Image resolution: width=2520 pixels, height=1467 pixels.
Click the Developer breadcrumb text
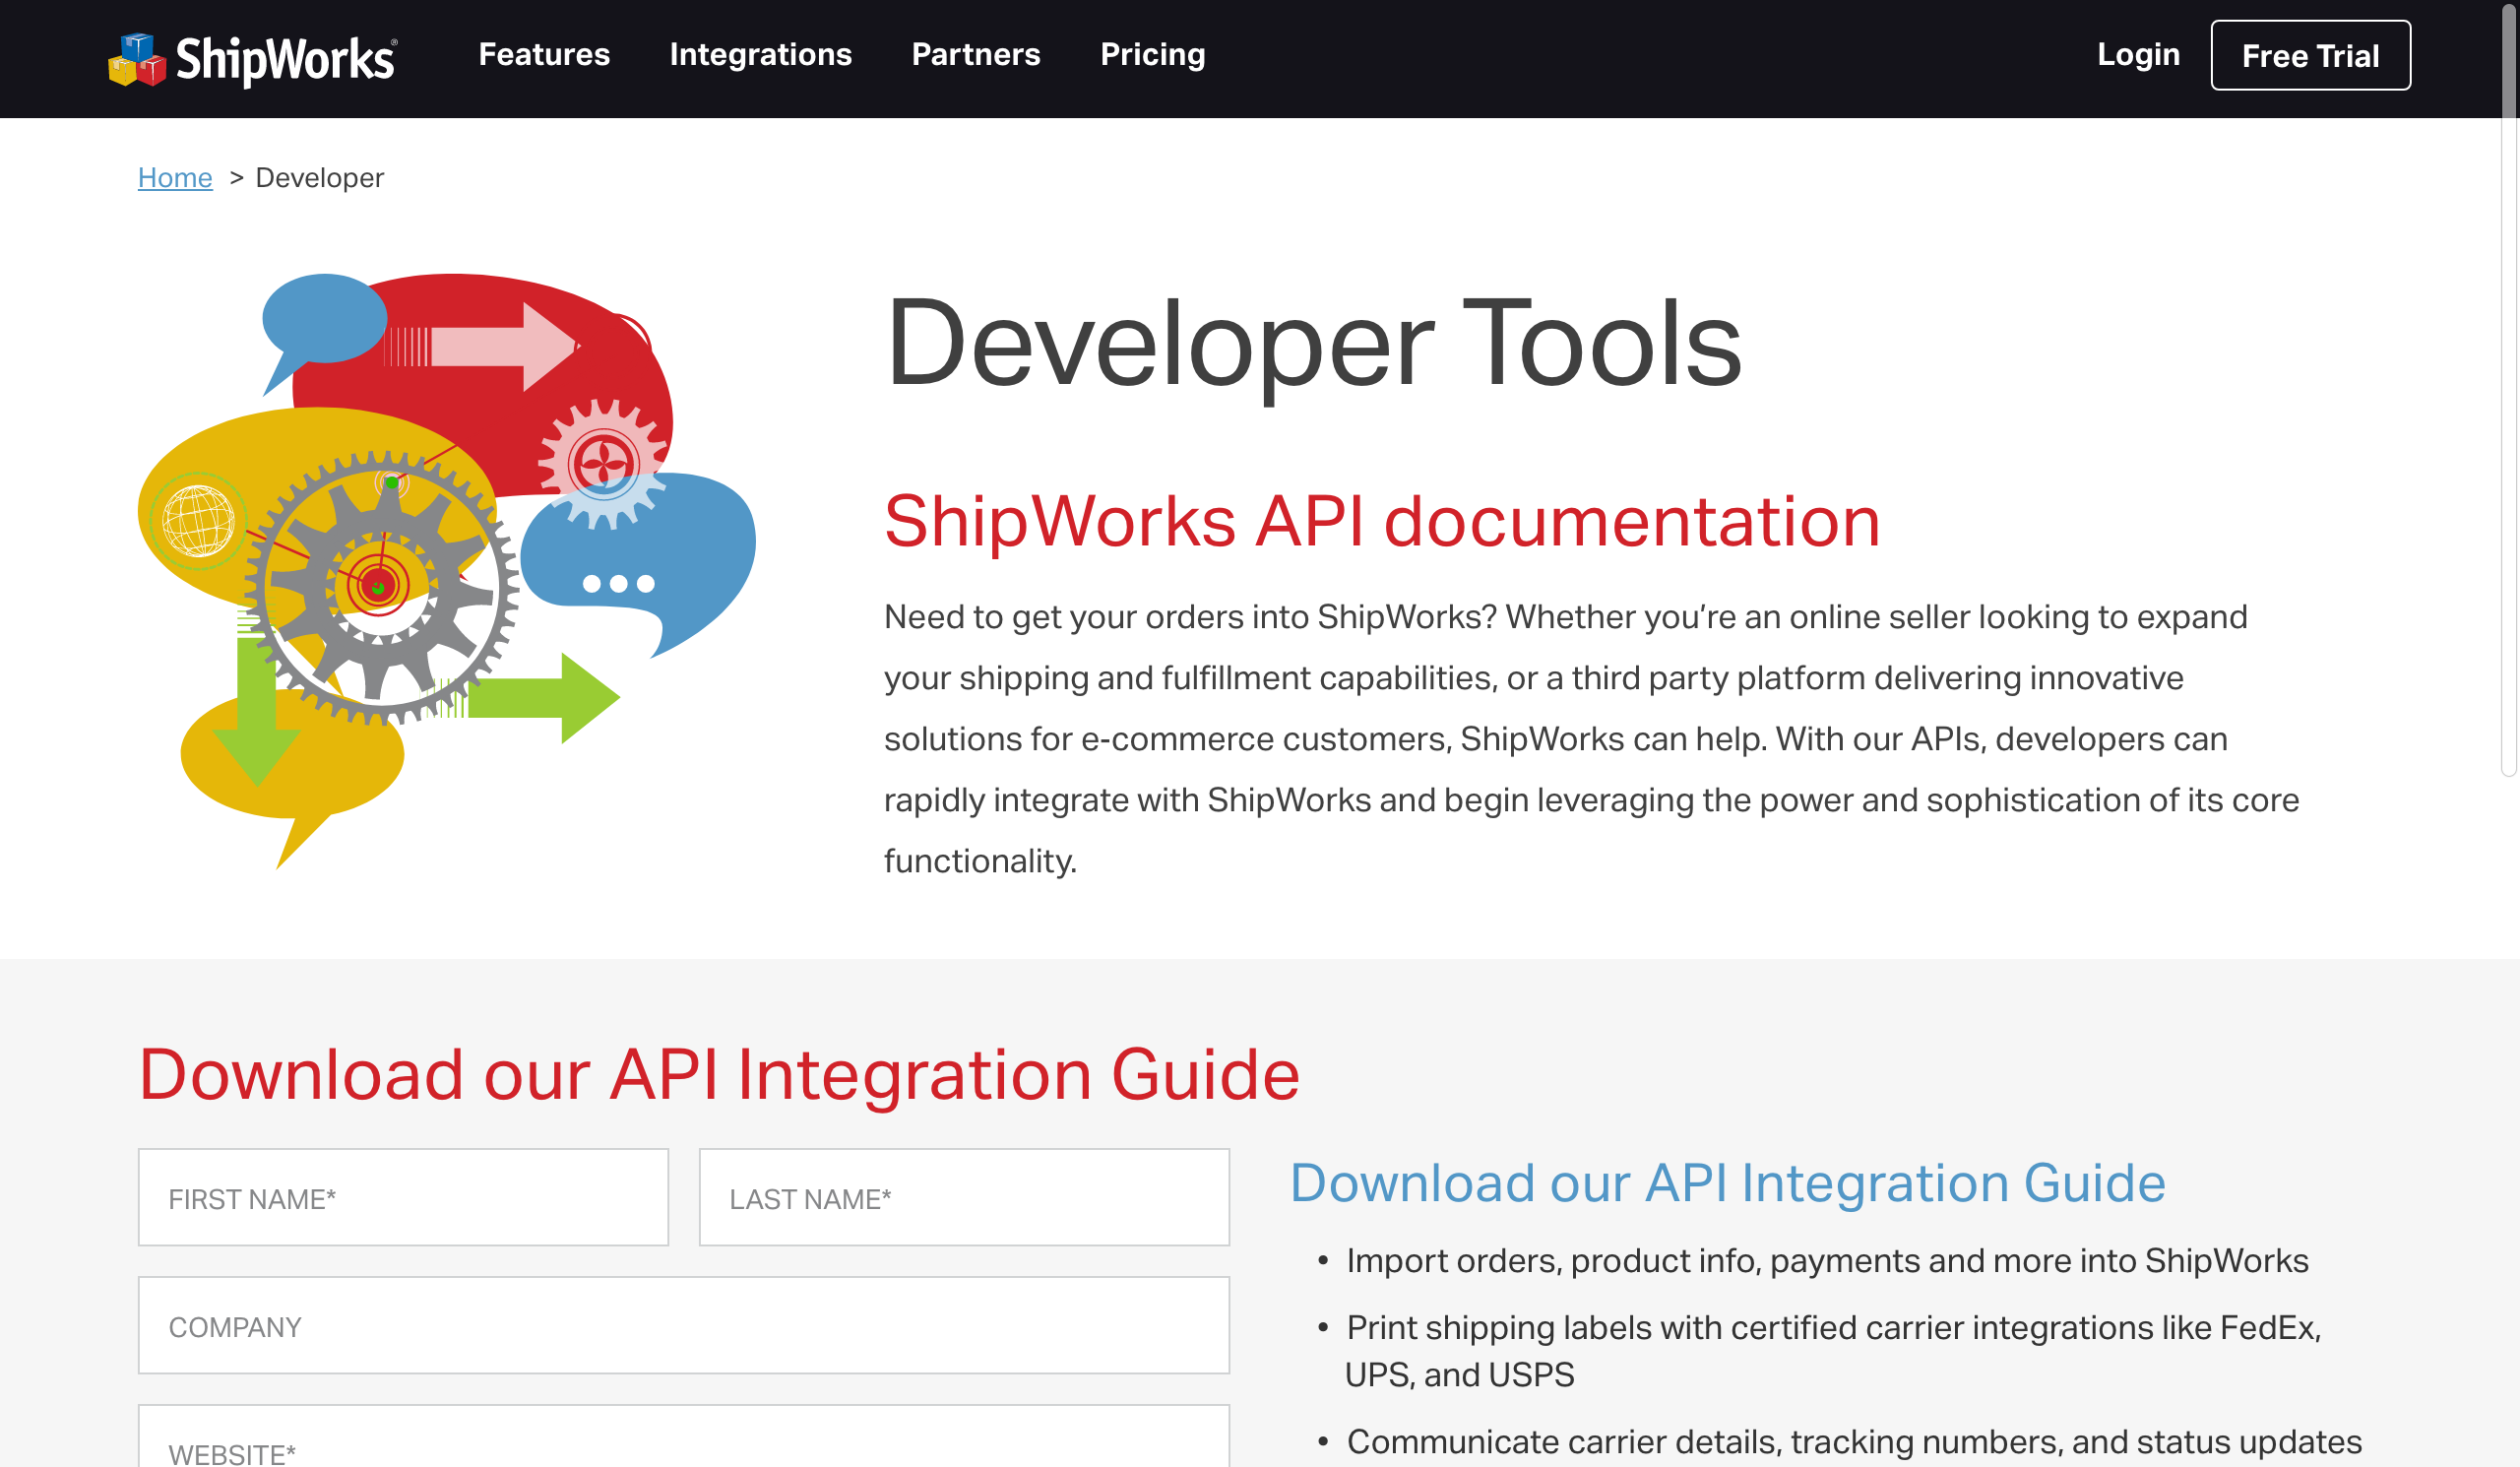(x=319, y=177)
